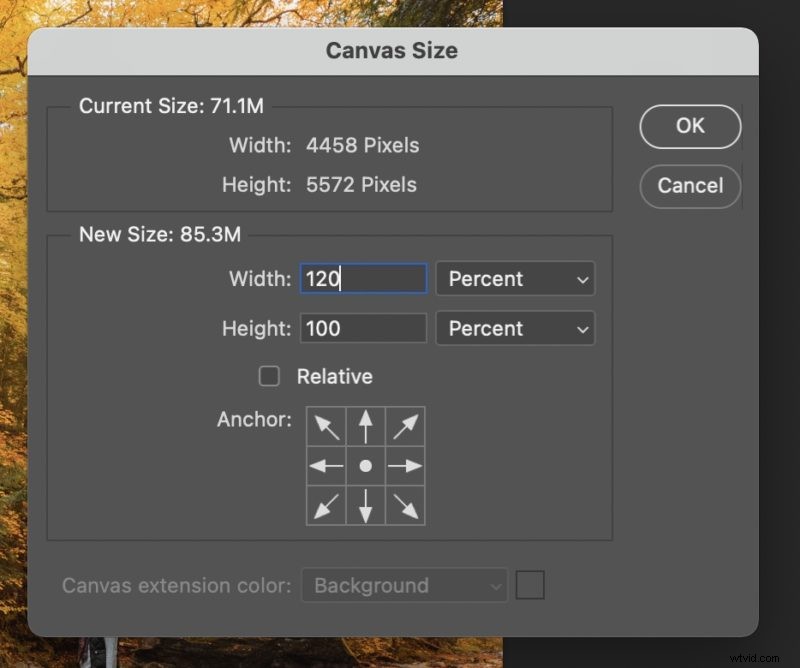Viewport: 800px width, 668px height.
Task: Cancel the Canvas Size dialog
Action: (x=690, y=186)
